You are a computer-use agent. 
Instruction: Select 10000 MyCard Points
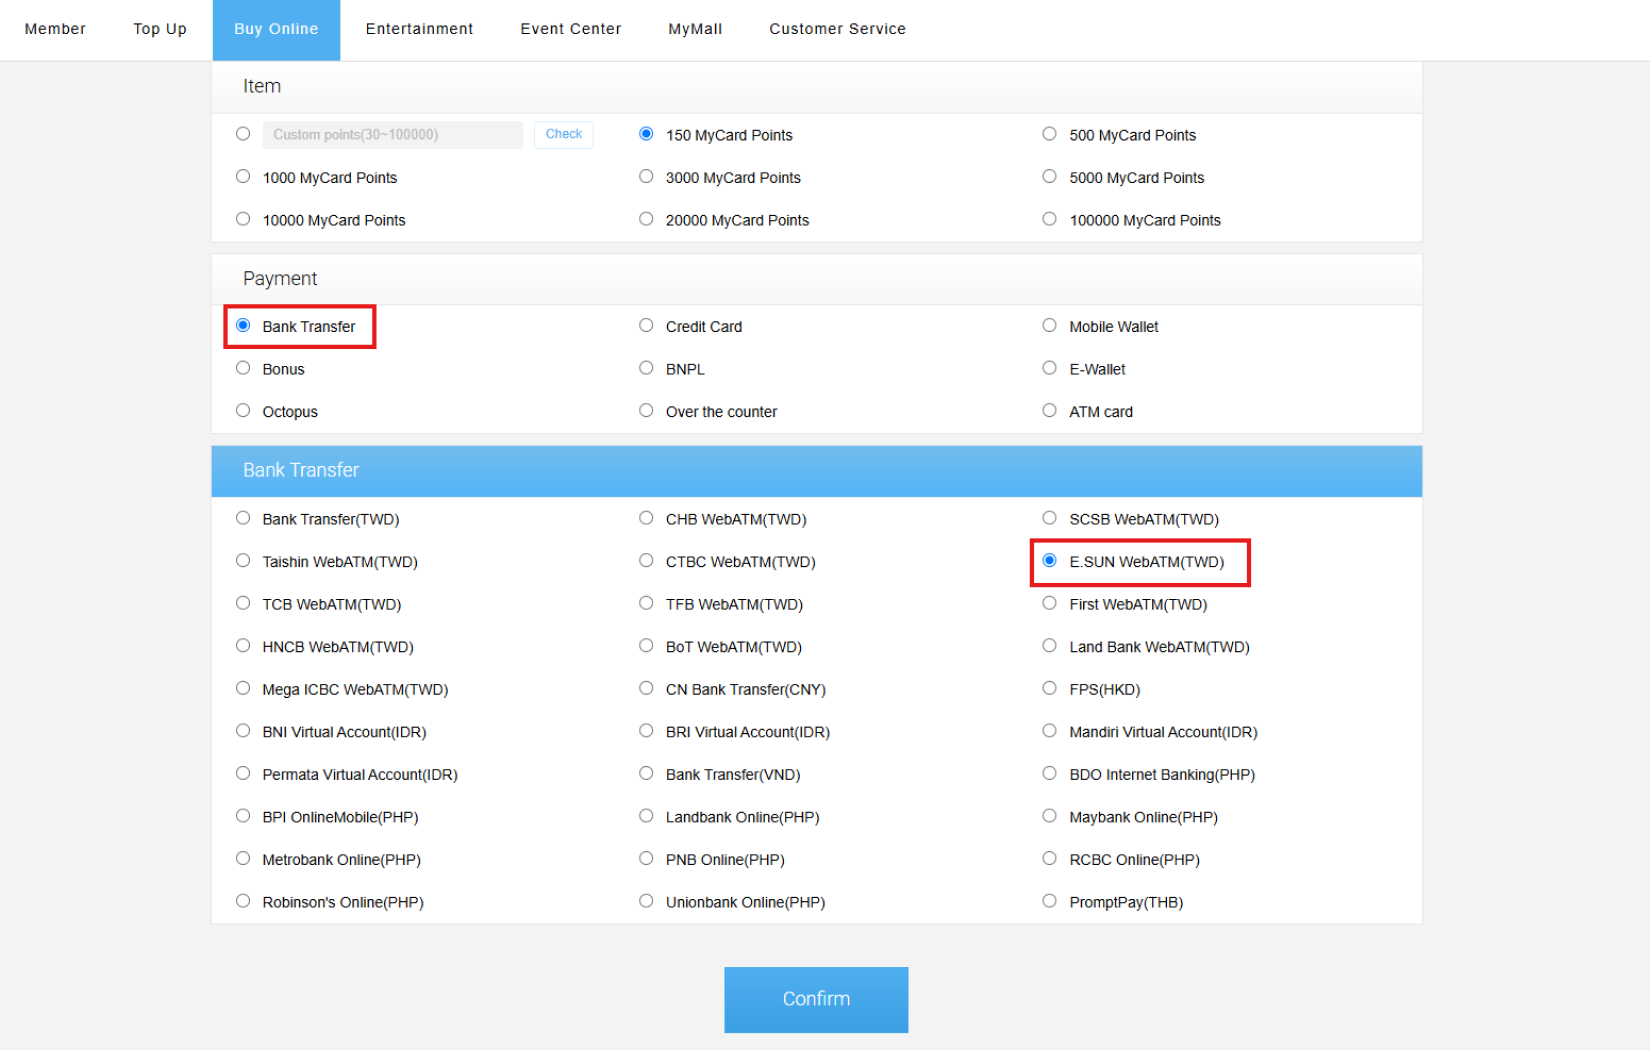[243, 219]
